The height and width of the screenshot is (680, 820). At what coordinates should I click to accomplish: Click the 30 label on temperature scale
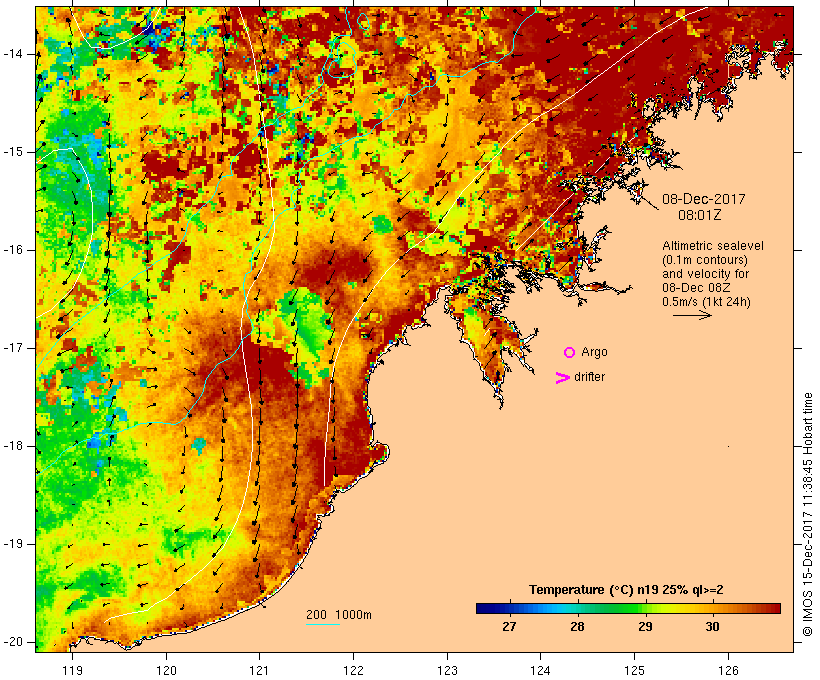coord(712,627)
